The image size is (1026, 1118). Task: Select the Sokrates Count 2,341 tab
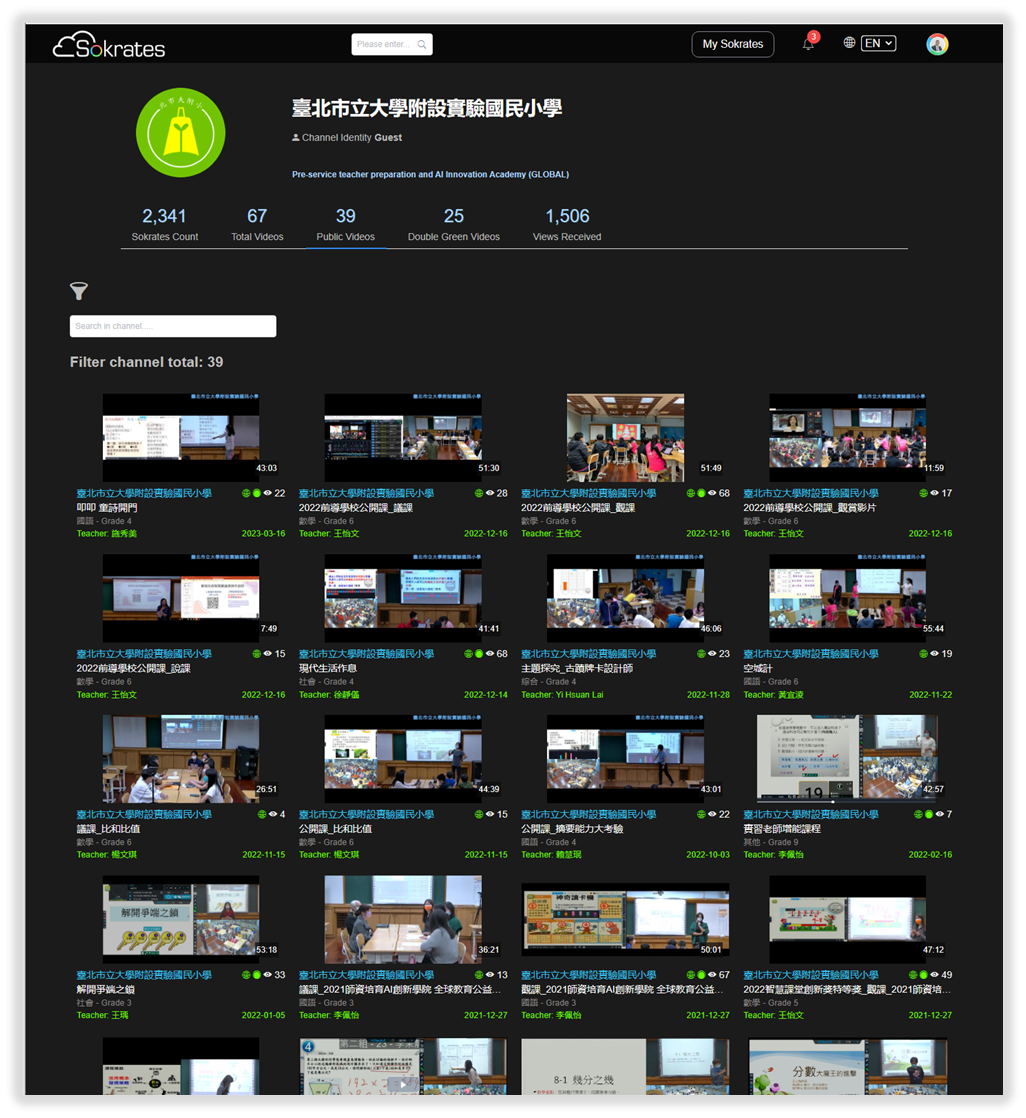tap(165, 224)
